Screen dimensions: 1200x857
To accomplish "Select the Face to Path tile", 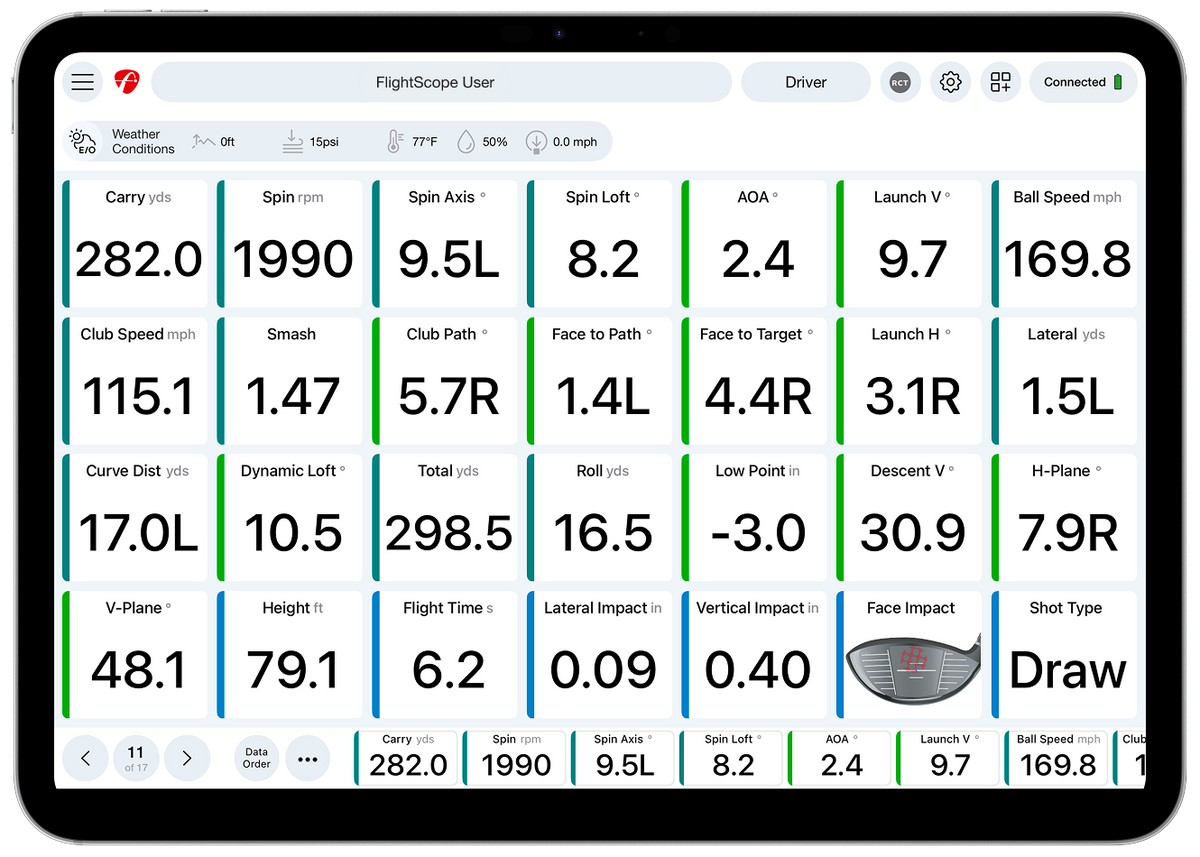I will pos(600,381).
